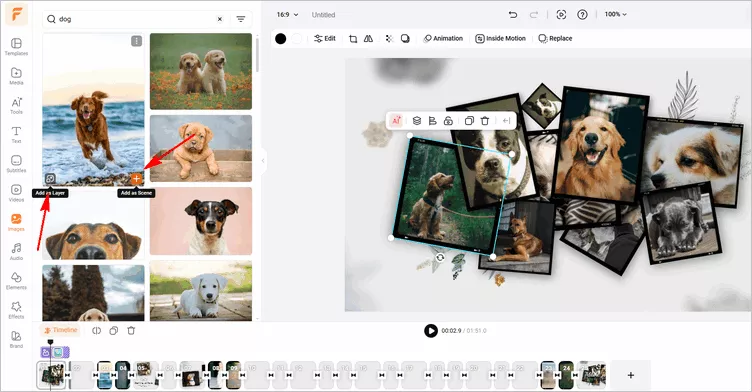Collapse the left image panel
The width and height of the screenshot is (752, 392).
tap(263, 161)
